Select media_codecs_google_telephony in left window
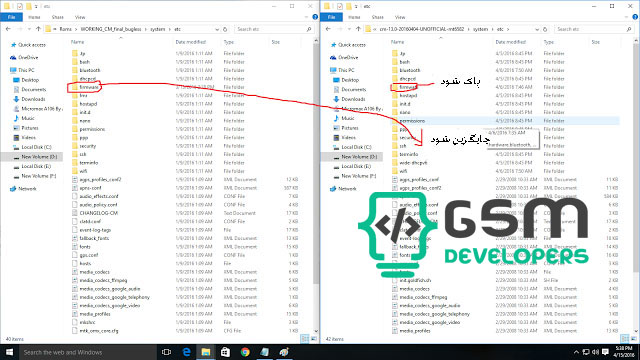640x360 pixels. 111,297
